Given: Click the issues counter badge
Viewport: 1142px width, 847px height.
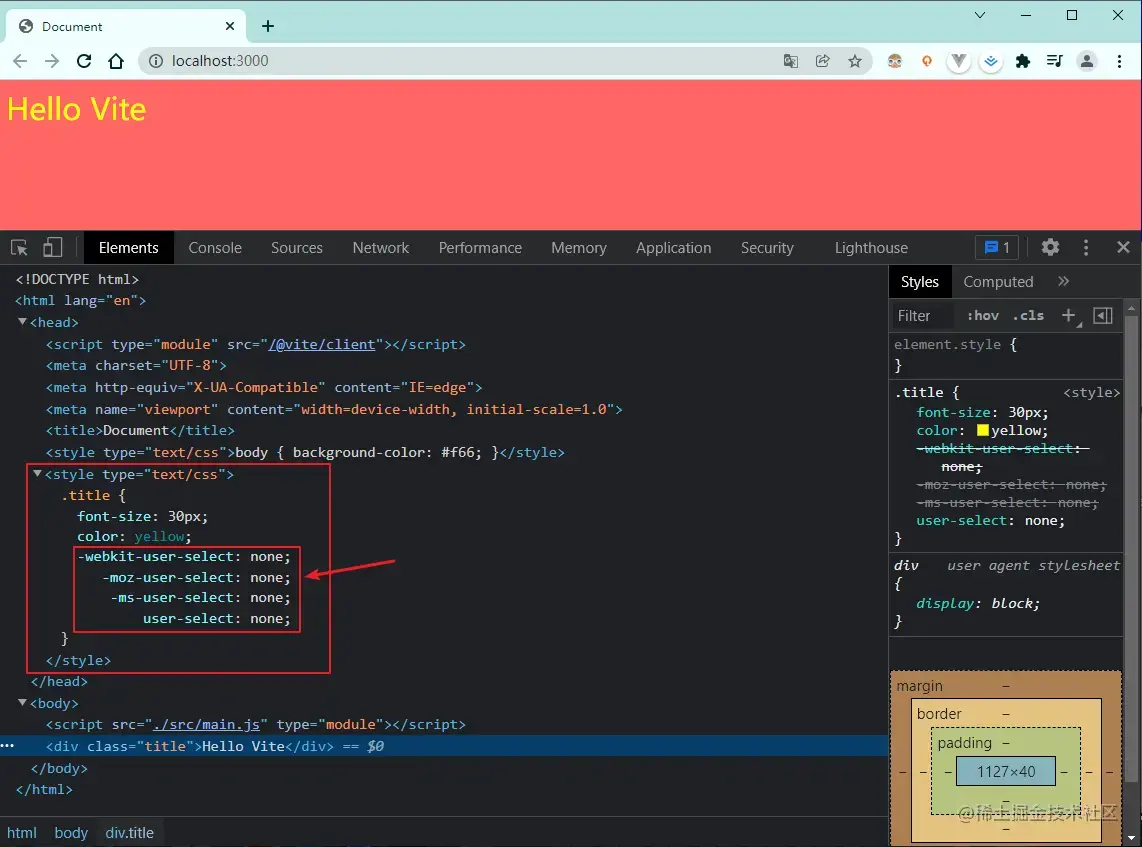Looking at the screenshot, I should pyautogui.click(x=996, y=248).
